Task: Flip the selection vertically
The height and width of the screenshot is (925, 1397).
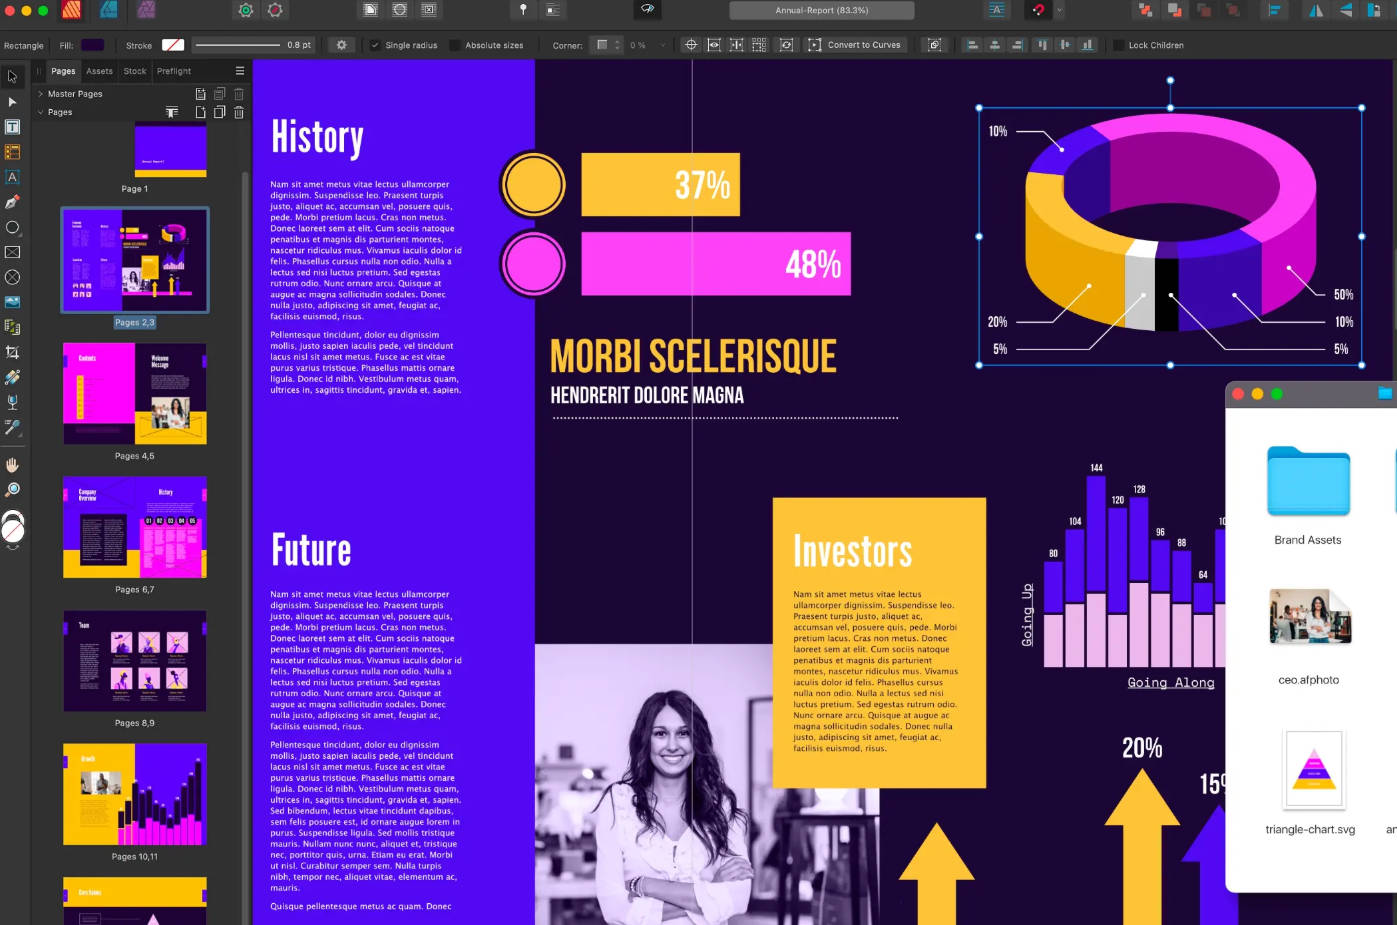Action: click(x=1345, y=10)
